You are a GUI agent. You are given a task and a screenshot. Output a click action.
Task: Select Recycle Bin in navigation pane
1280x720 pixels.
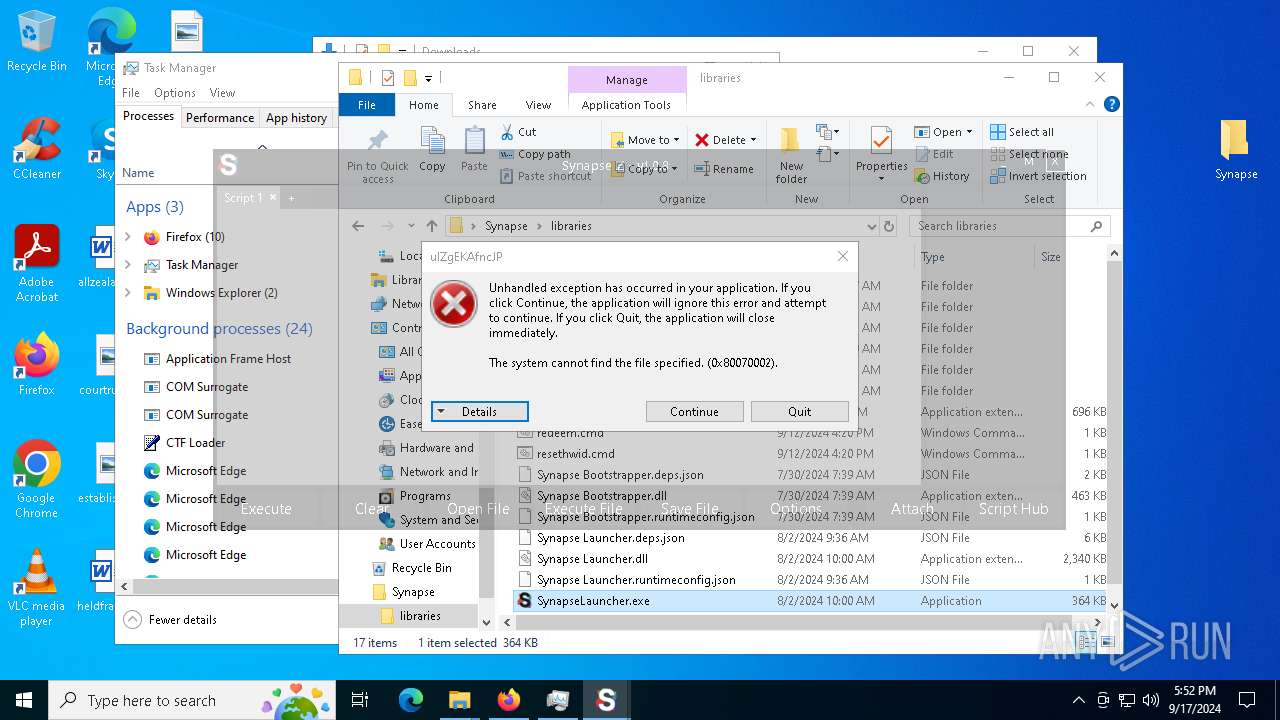click(x=421, y=568)
